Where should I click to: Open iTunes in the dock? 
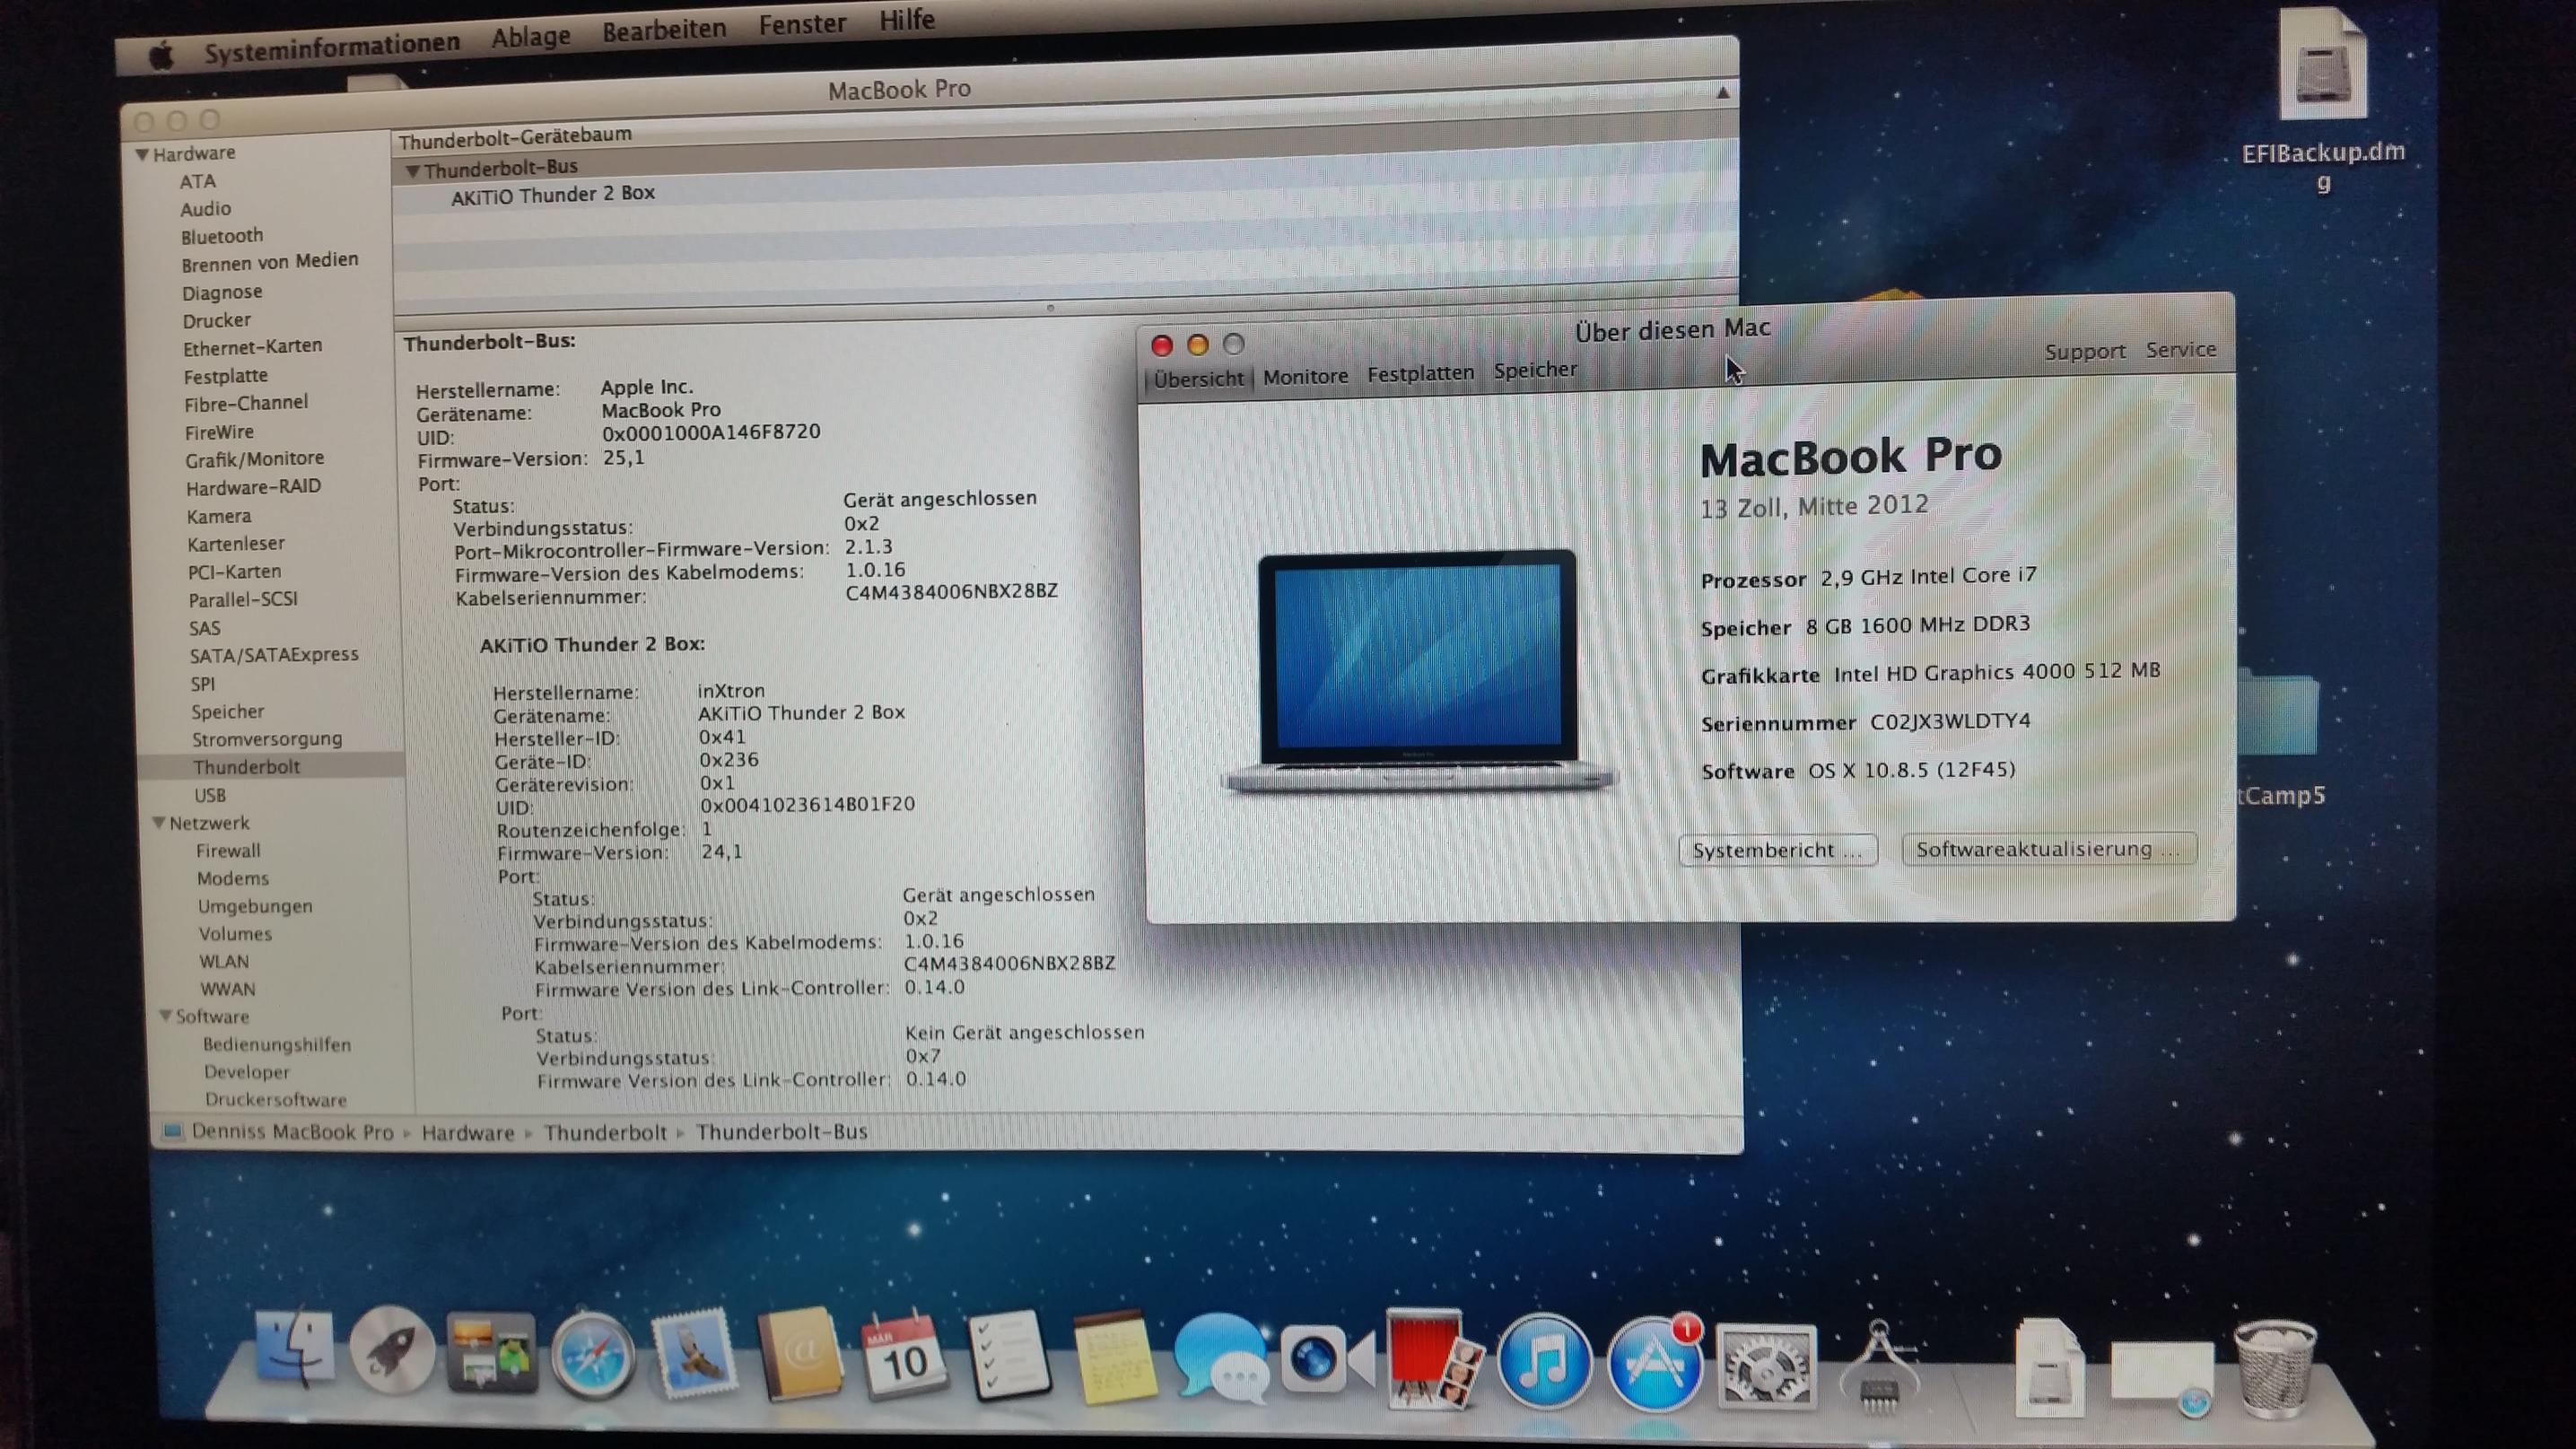tap(1543, 1362)
